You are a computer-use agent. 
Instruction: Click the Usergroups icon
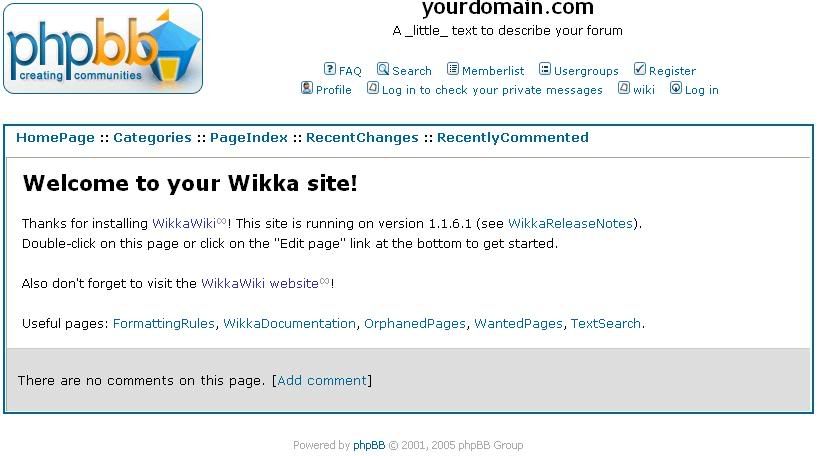click(545, 69)
